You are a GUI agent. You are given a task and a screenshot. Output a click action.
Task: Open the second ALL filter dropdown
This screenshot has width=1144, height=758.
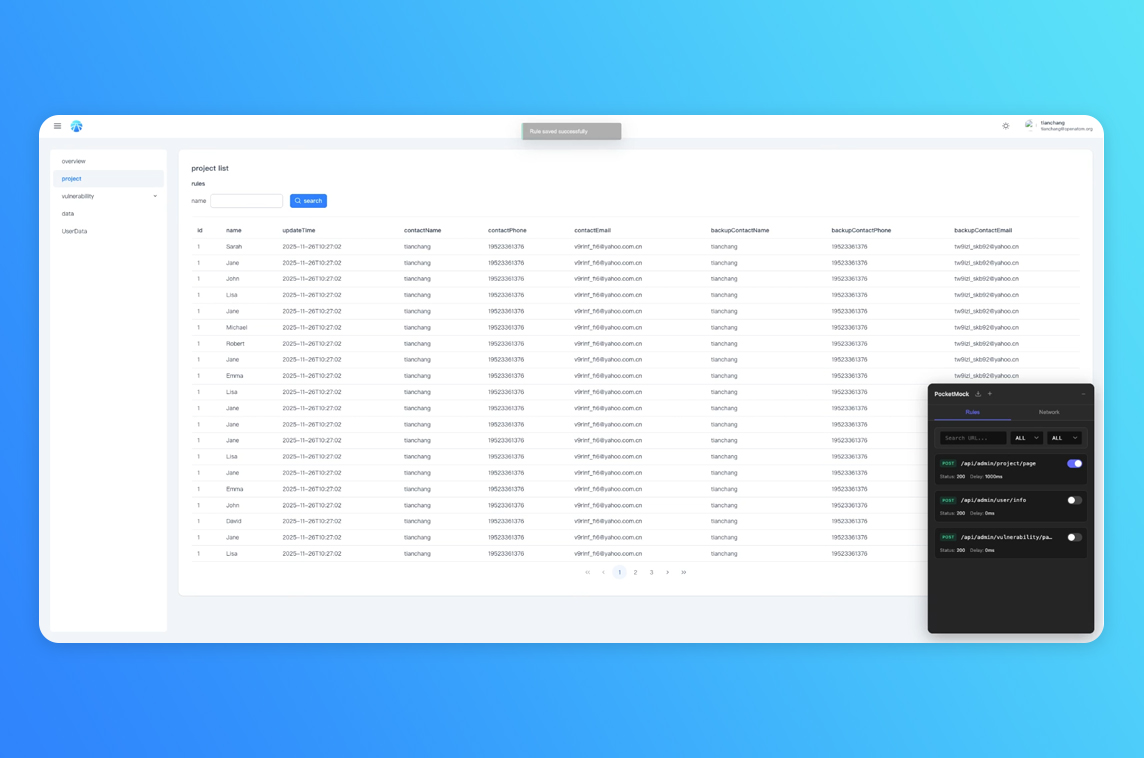pos(1064,438)
